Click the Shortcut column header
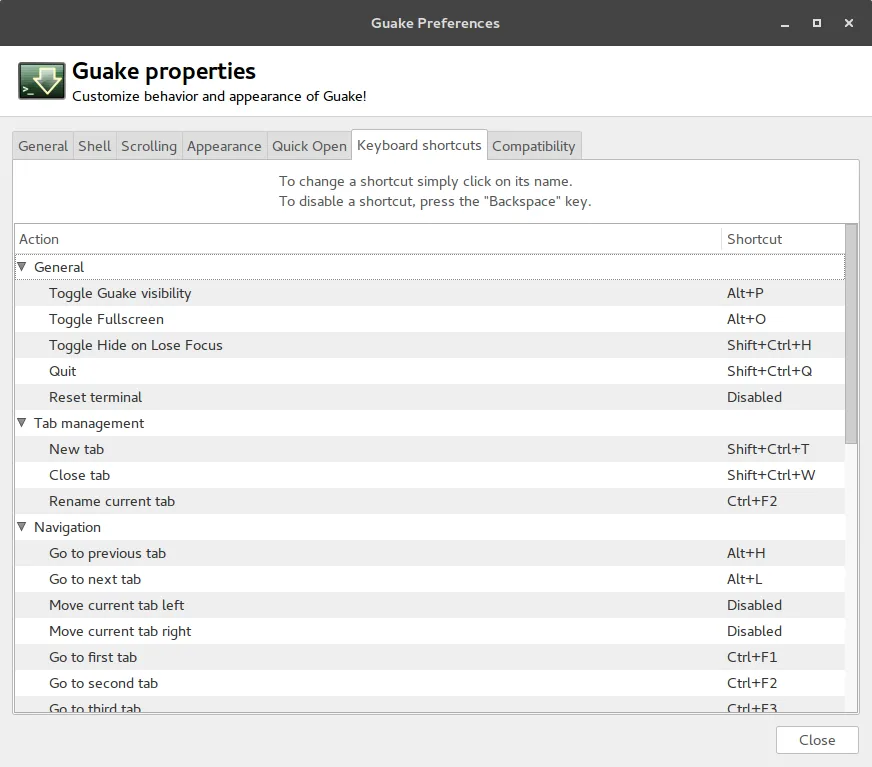This screenshot has height=767, width=872. [x=783, y=239]
